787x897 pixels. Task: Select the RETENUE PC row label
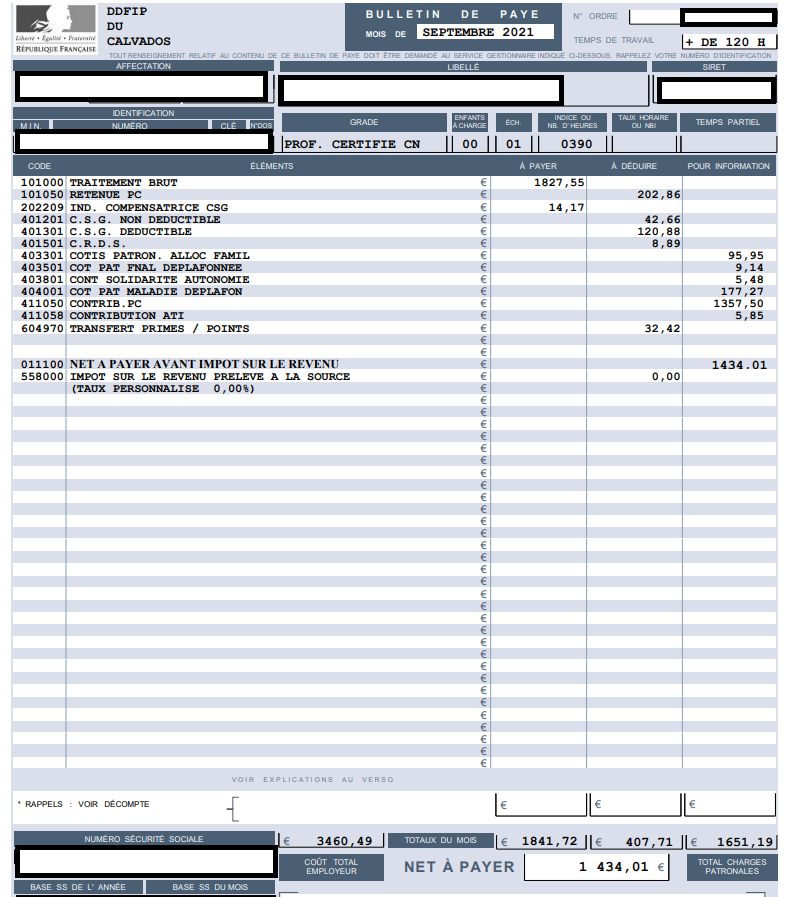point(105,195)
